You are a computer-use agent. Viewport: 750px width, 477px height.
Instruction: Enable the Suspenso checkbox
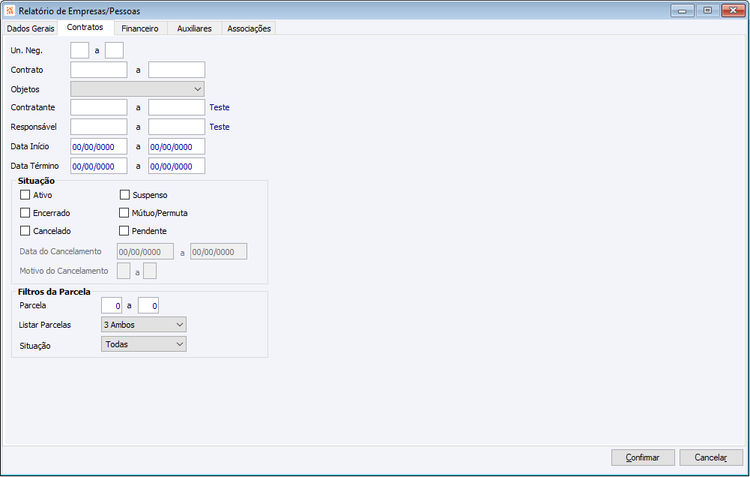tap(124, 195)
